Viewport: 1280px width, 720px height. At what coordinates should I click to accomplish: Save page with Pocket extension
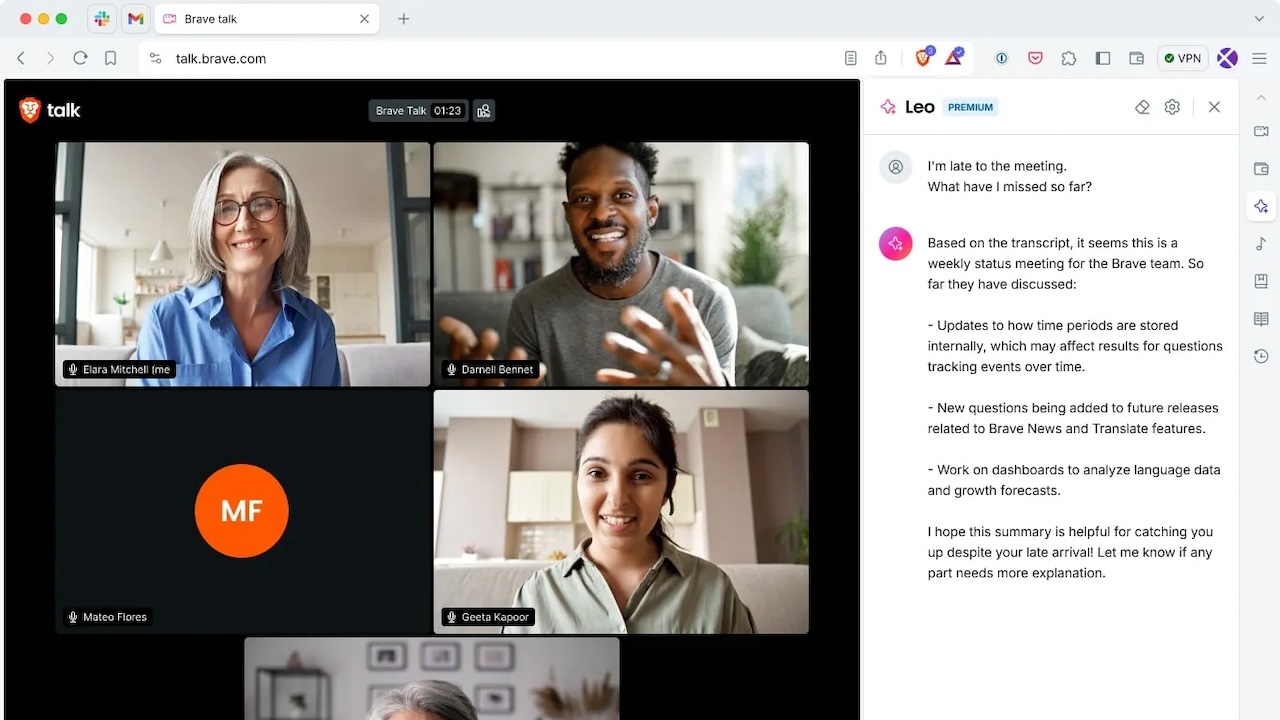(x=1035, y=59)
